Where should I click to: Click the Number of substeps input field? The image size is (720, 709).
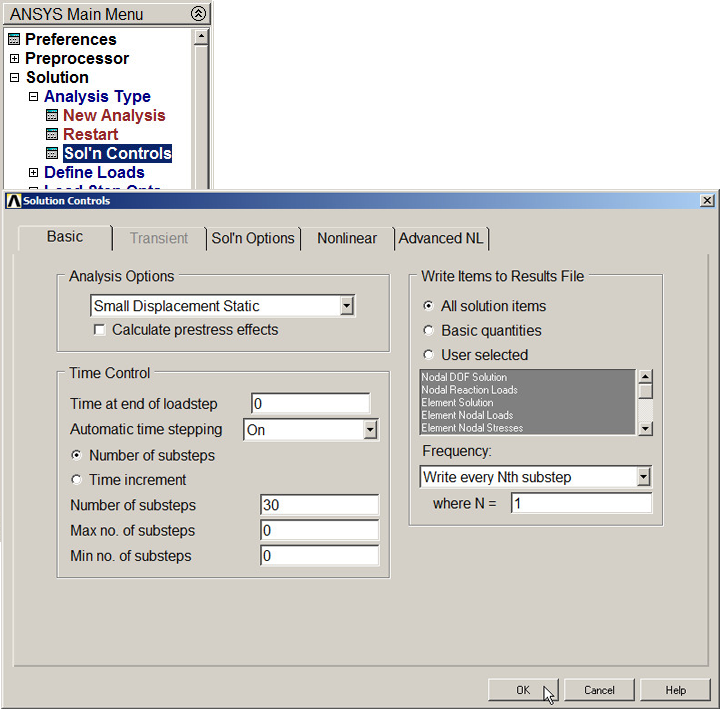coord(319,505)
